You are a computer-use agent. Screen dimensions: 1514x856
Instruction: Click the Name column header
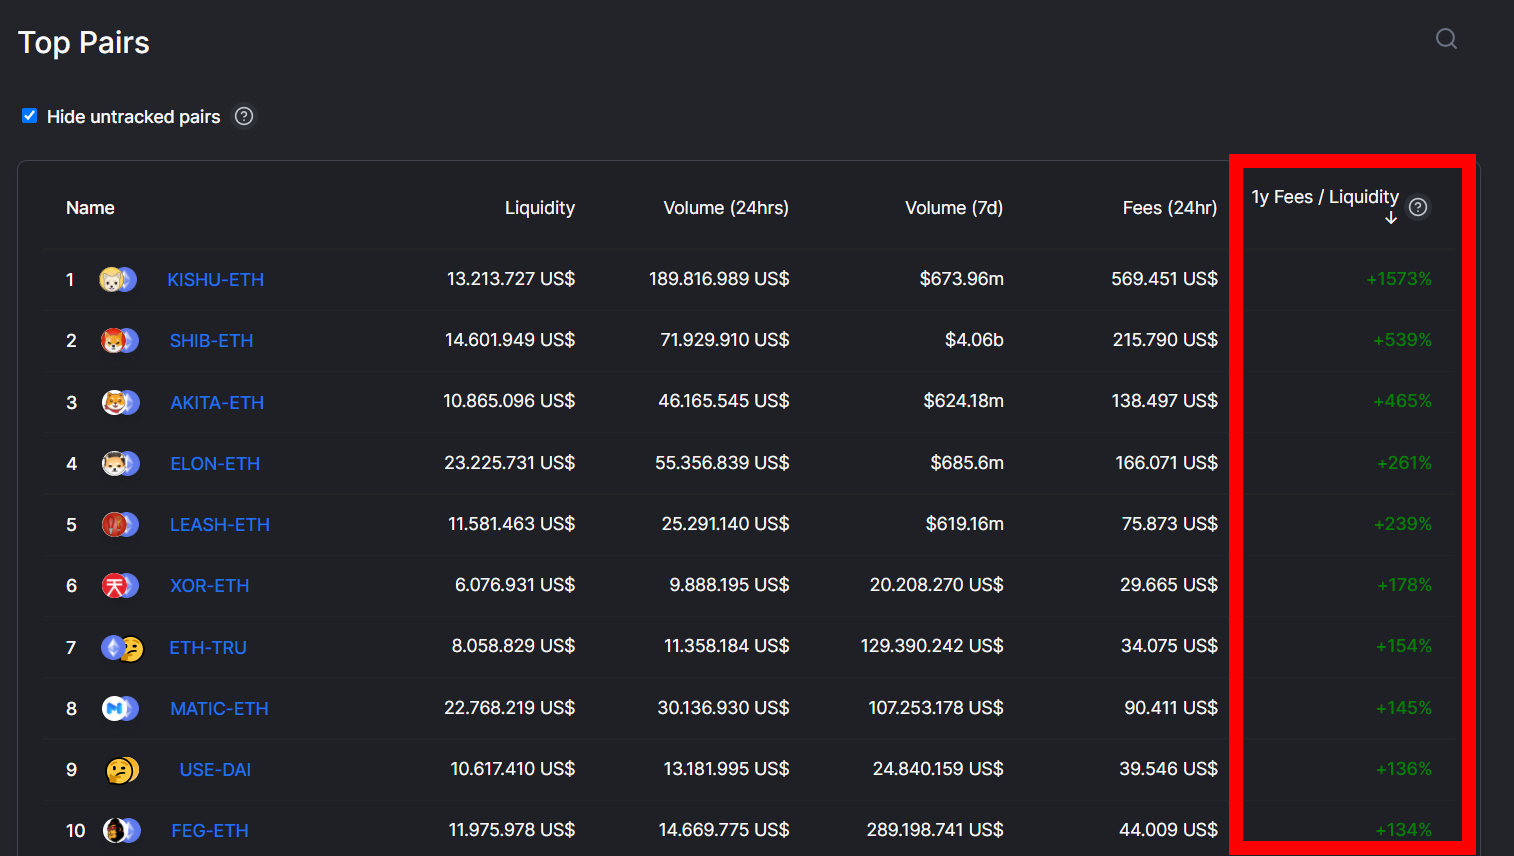[90, 208]
